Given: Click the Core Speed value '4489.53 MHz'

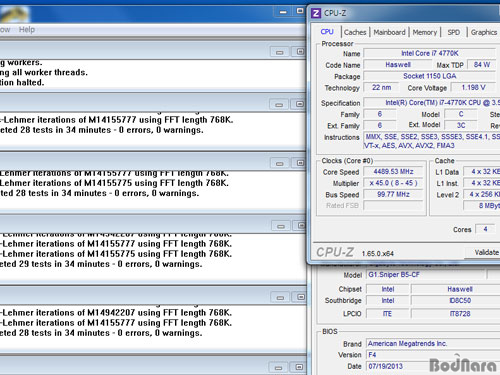Looking at the screenshot, I should coord(393,172).
